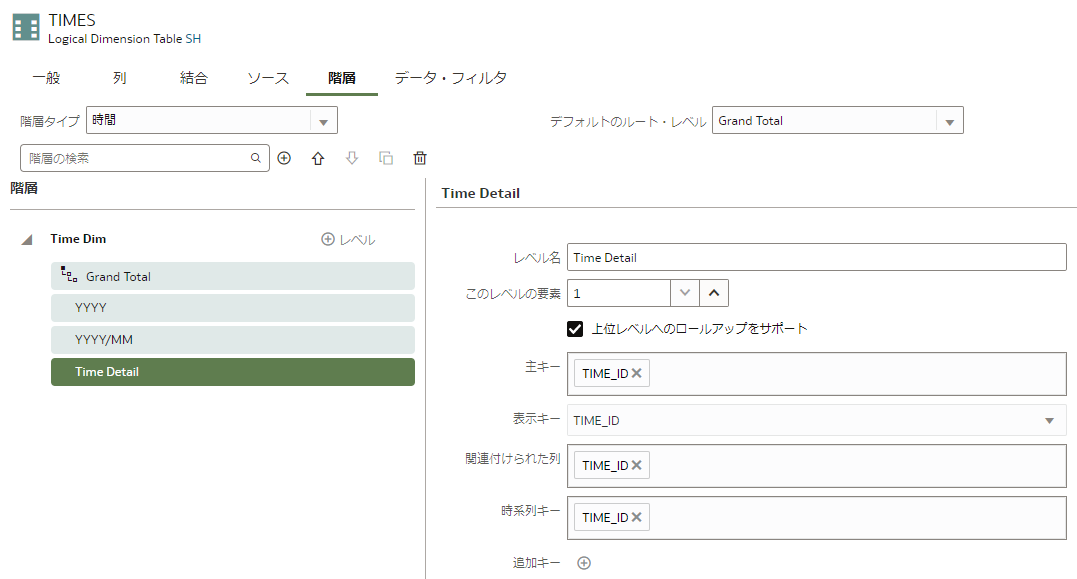Select Time Detail level row

click(233, 372)
